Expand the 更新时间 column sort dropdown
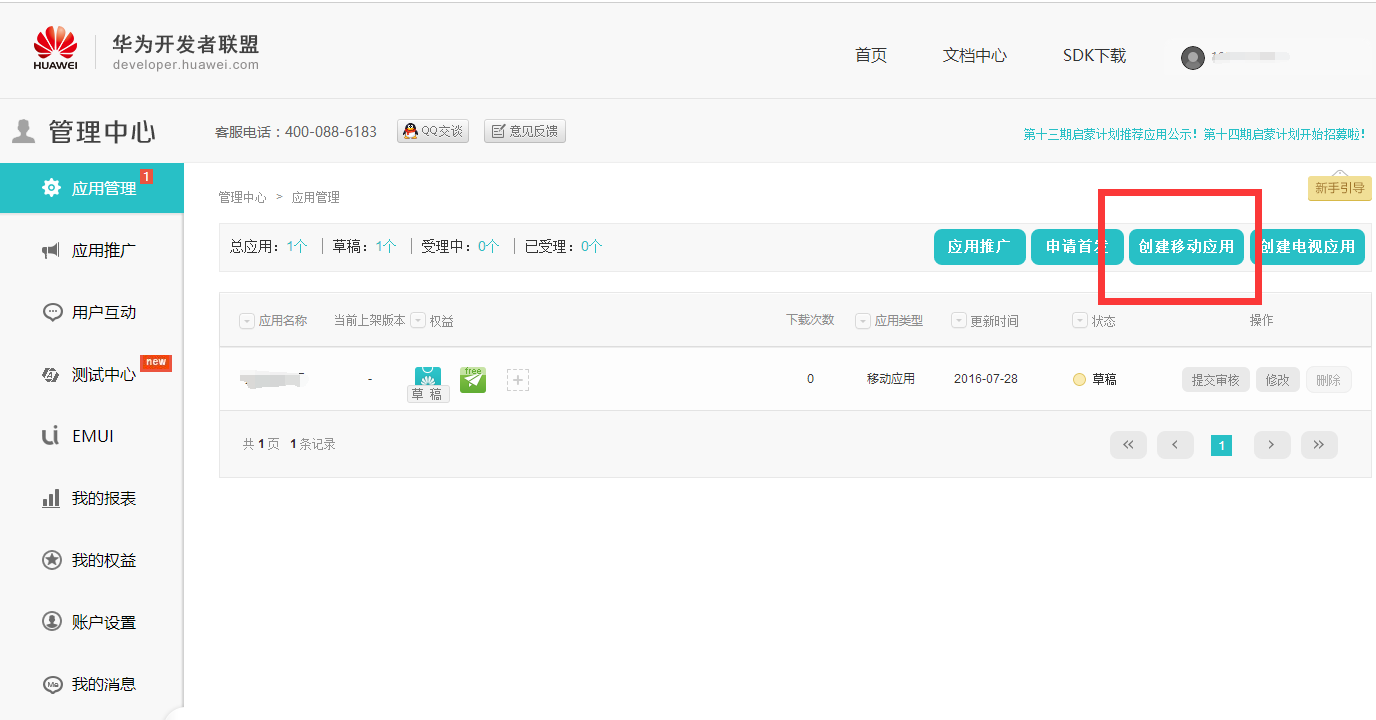The image size is (1376, 720). (959, 321)
